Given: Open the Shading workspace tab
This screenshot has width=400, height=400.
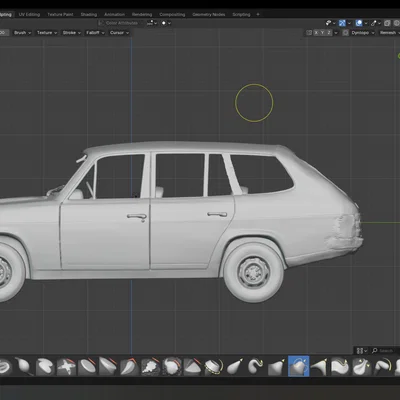Looking at the screenshot, I should pos(89,14).
